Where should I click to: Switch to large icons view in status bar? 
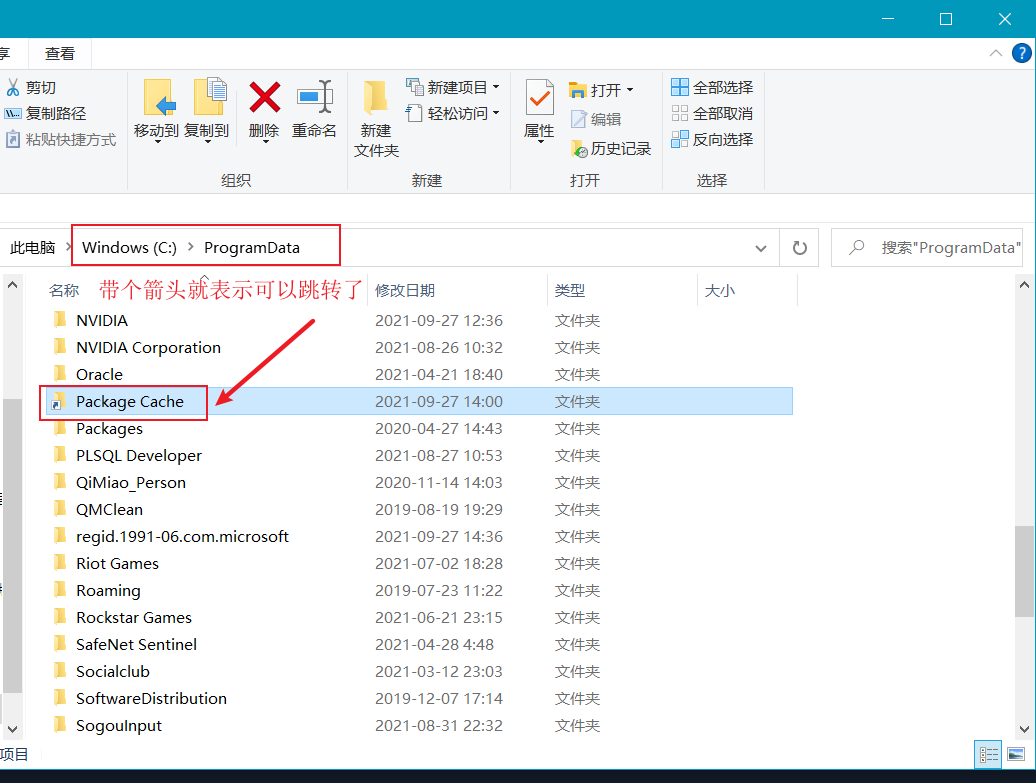coord(1016,755)
